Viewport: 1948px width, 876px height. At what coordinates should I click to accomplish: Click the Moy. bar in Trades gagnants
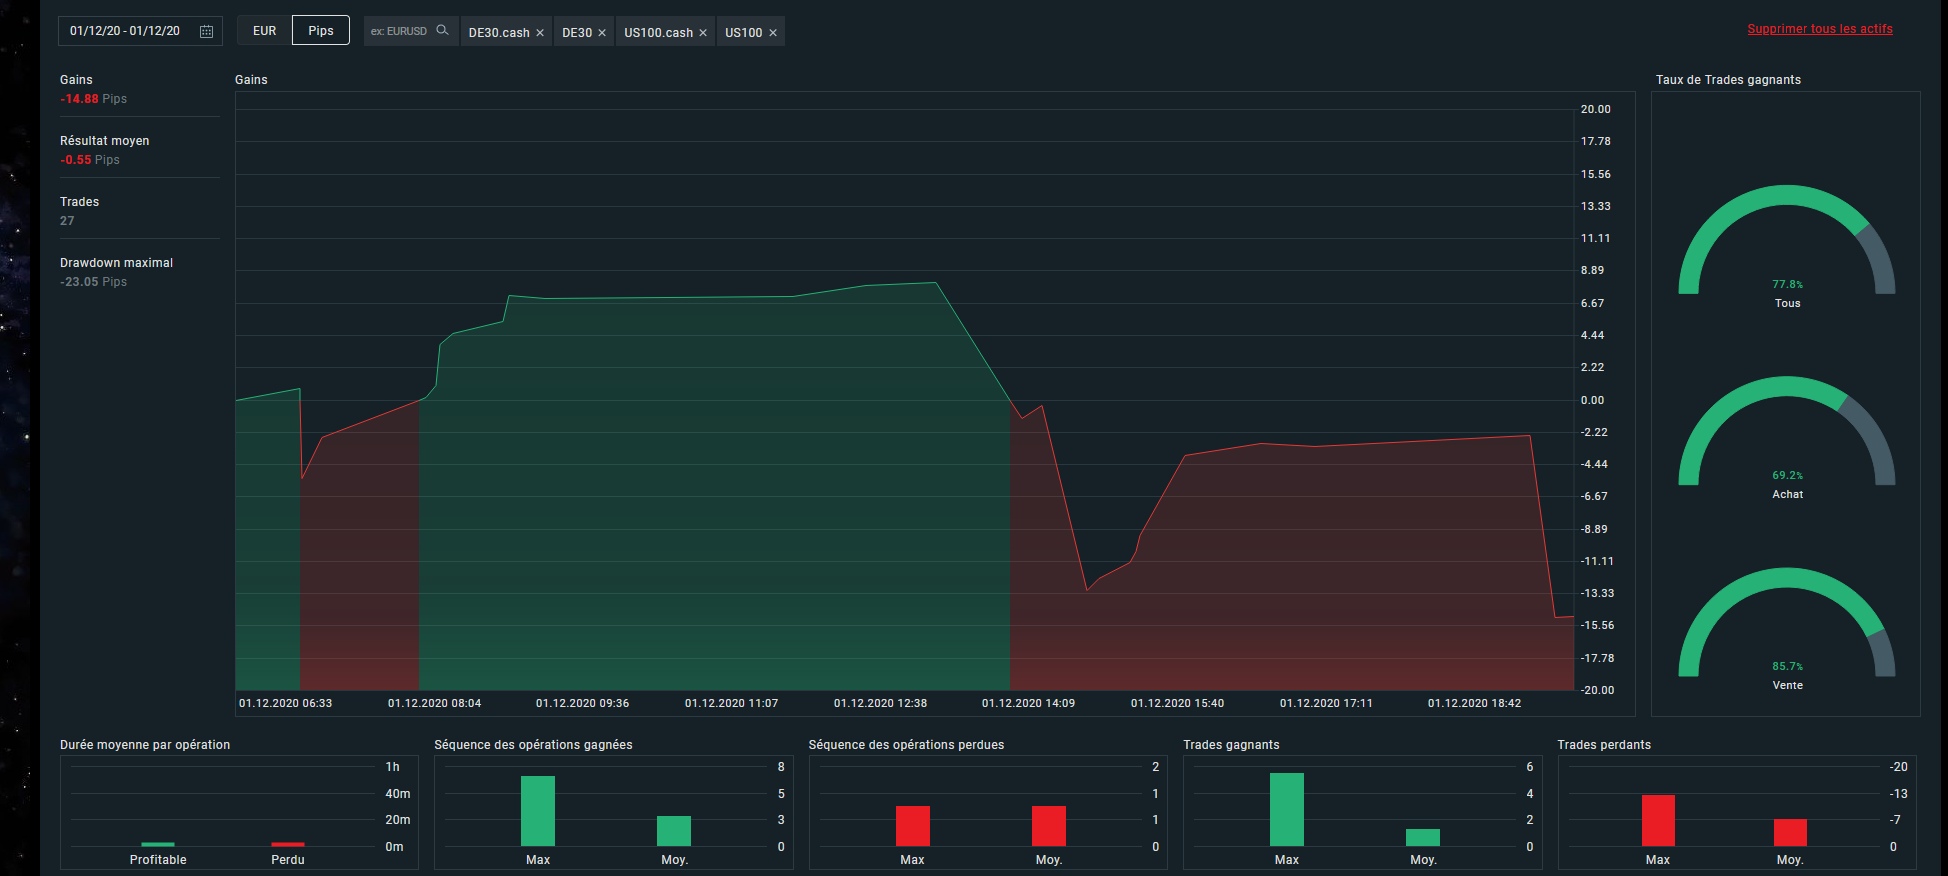click(1423, 838)
